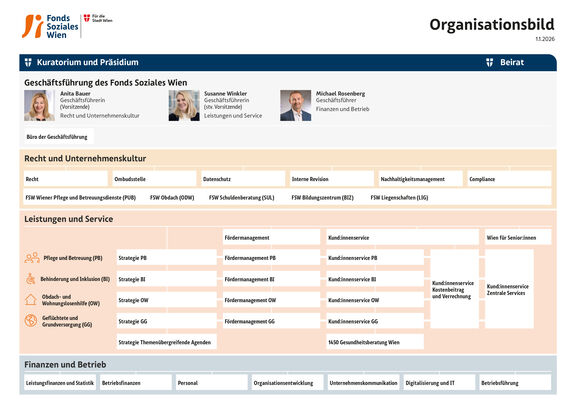Click Pflege und Betreuung (PB) label

(x=73, y=258)
